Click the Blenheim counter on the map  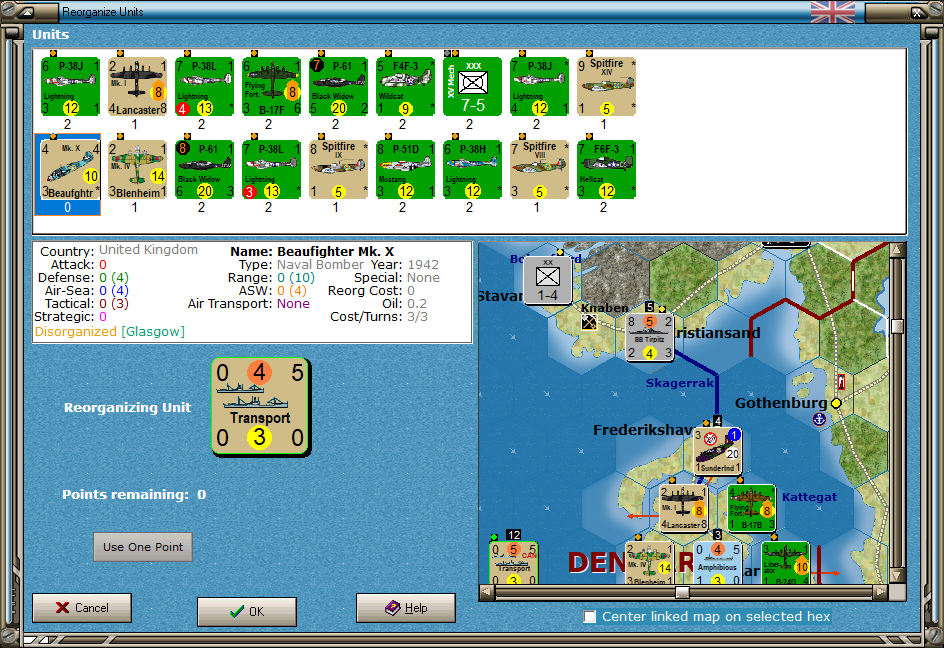[649, 563]
